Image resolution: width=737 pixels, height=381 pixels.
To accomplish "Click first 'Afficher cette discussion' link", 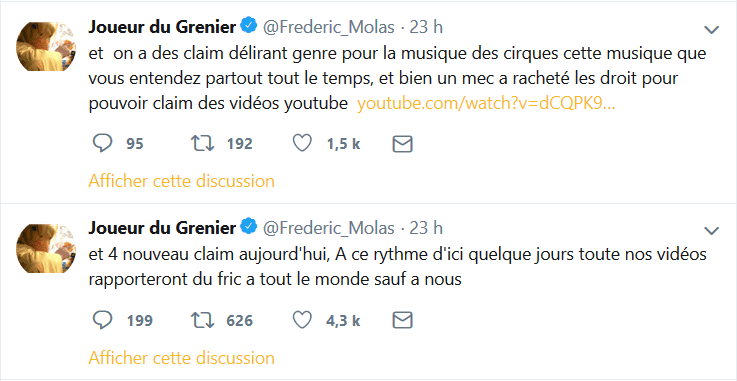I will click(x=181, y=181).
